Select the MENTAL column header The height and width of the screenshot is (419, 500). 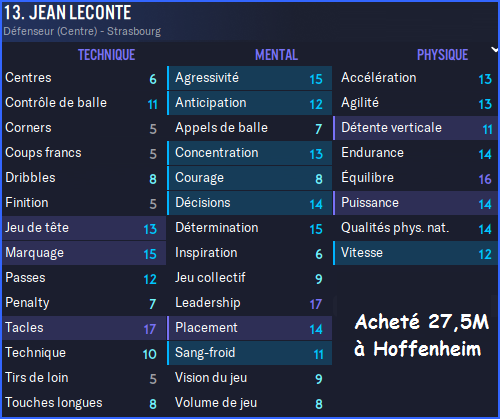[x=276, y=55]
